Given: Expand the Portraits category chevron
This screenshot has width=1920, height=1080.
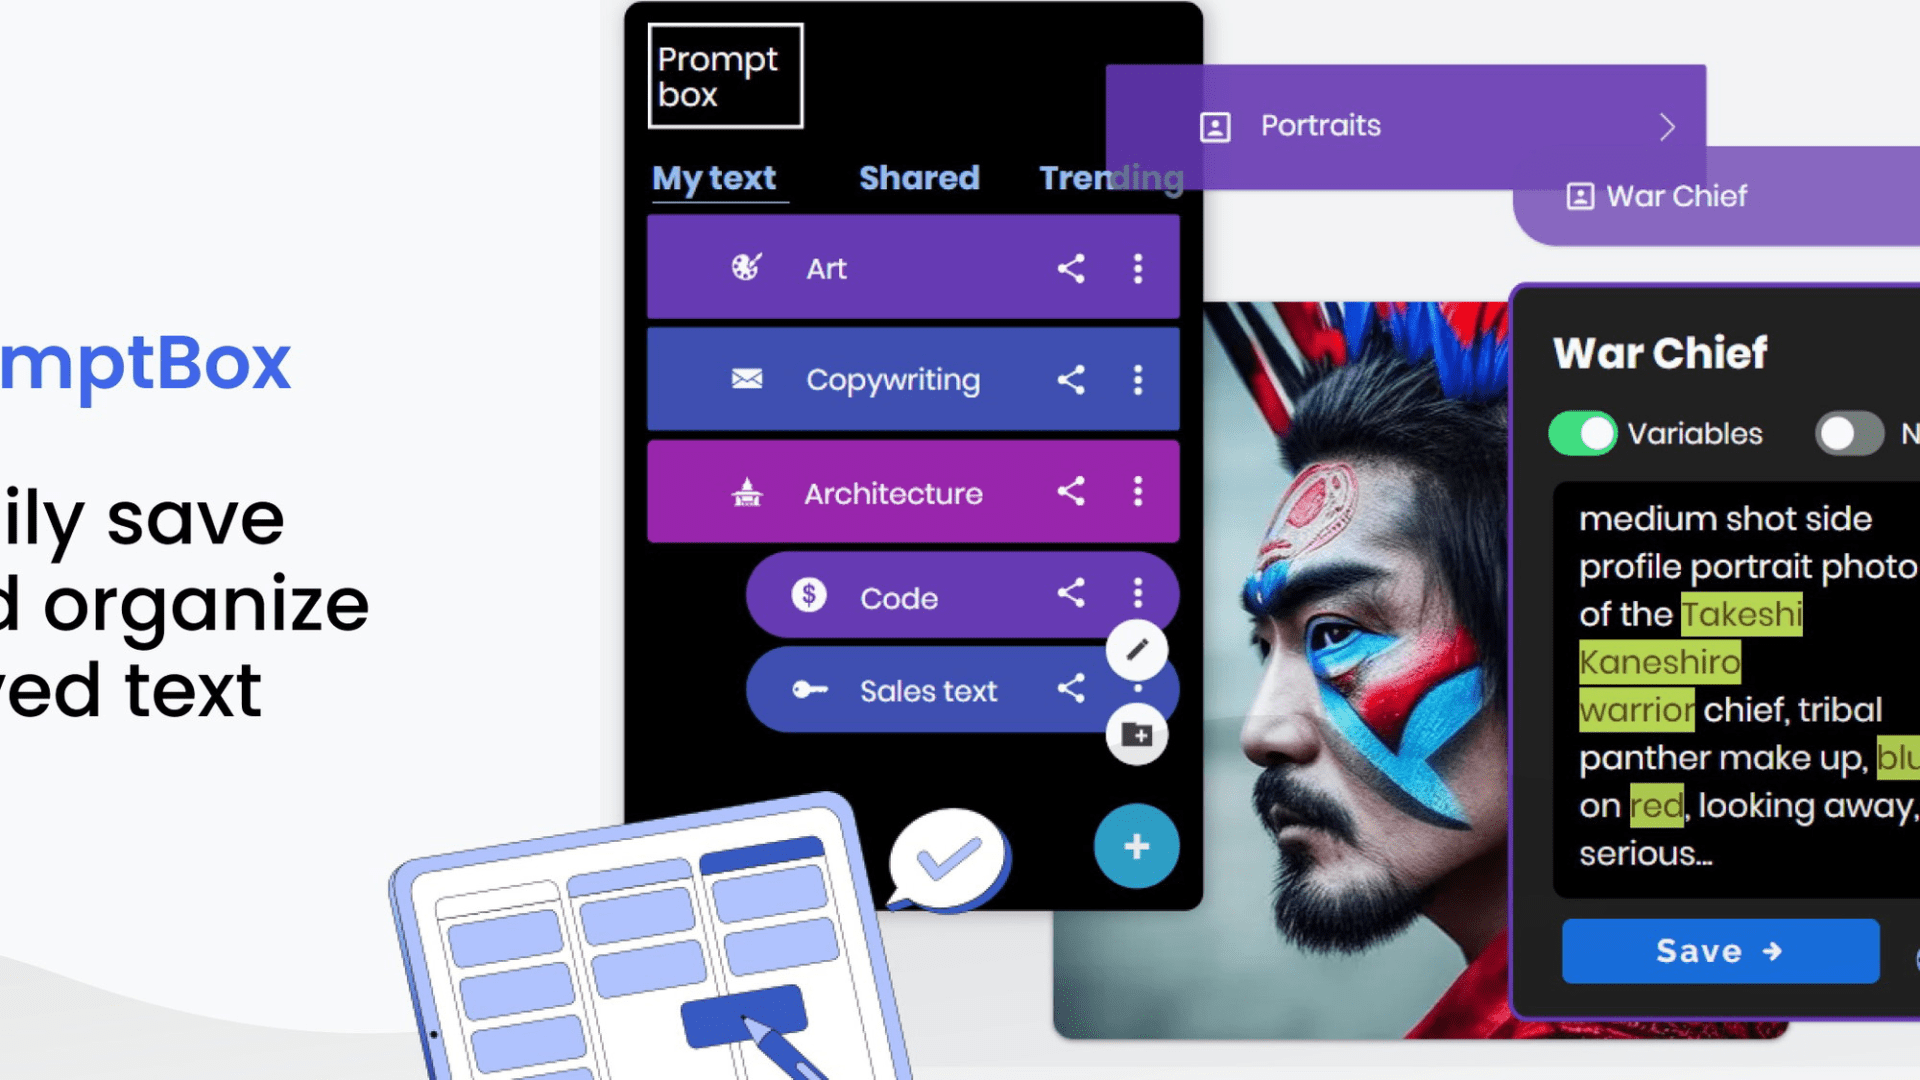Looking at the screenshot, I should 1667,127.
